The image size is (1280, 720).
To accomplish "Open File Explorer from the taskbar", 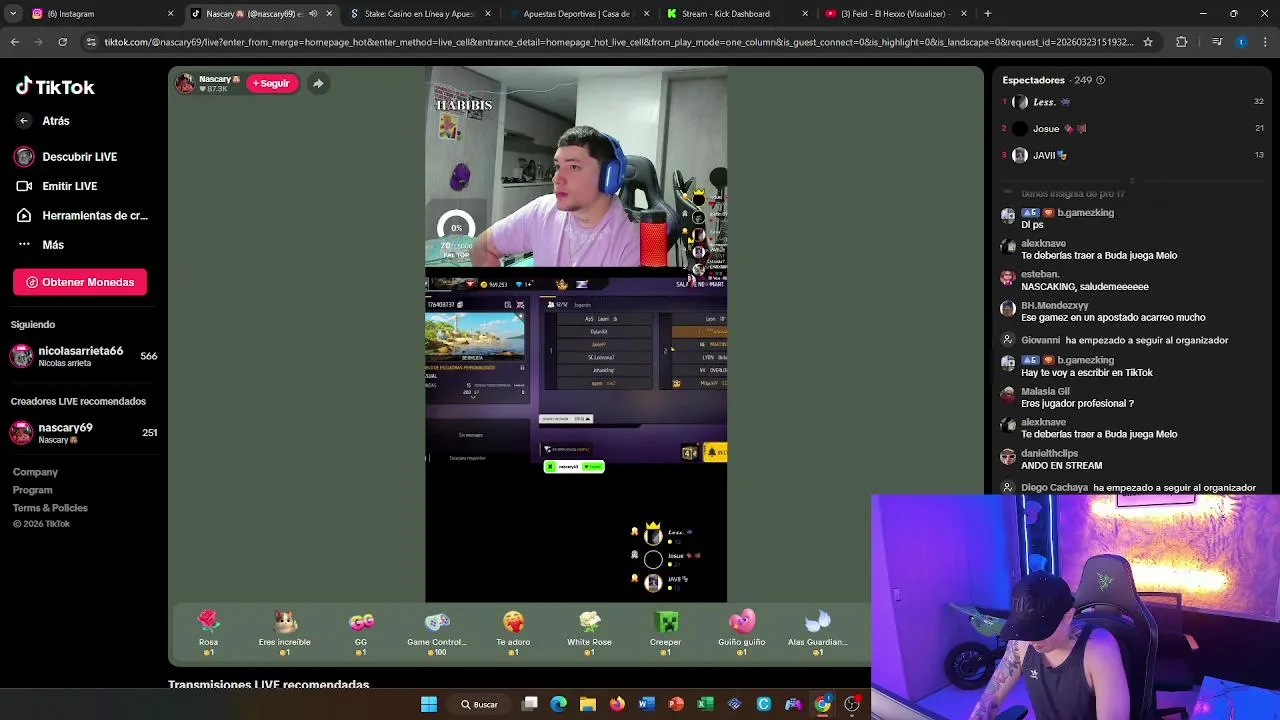I will pos(588,705).
